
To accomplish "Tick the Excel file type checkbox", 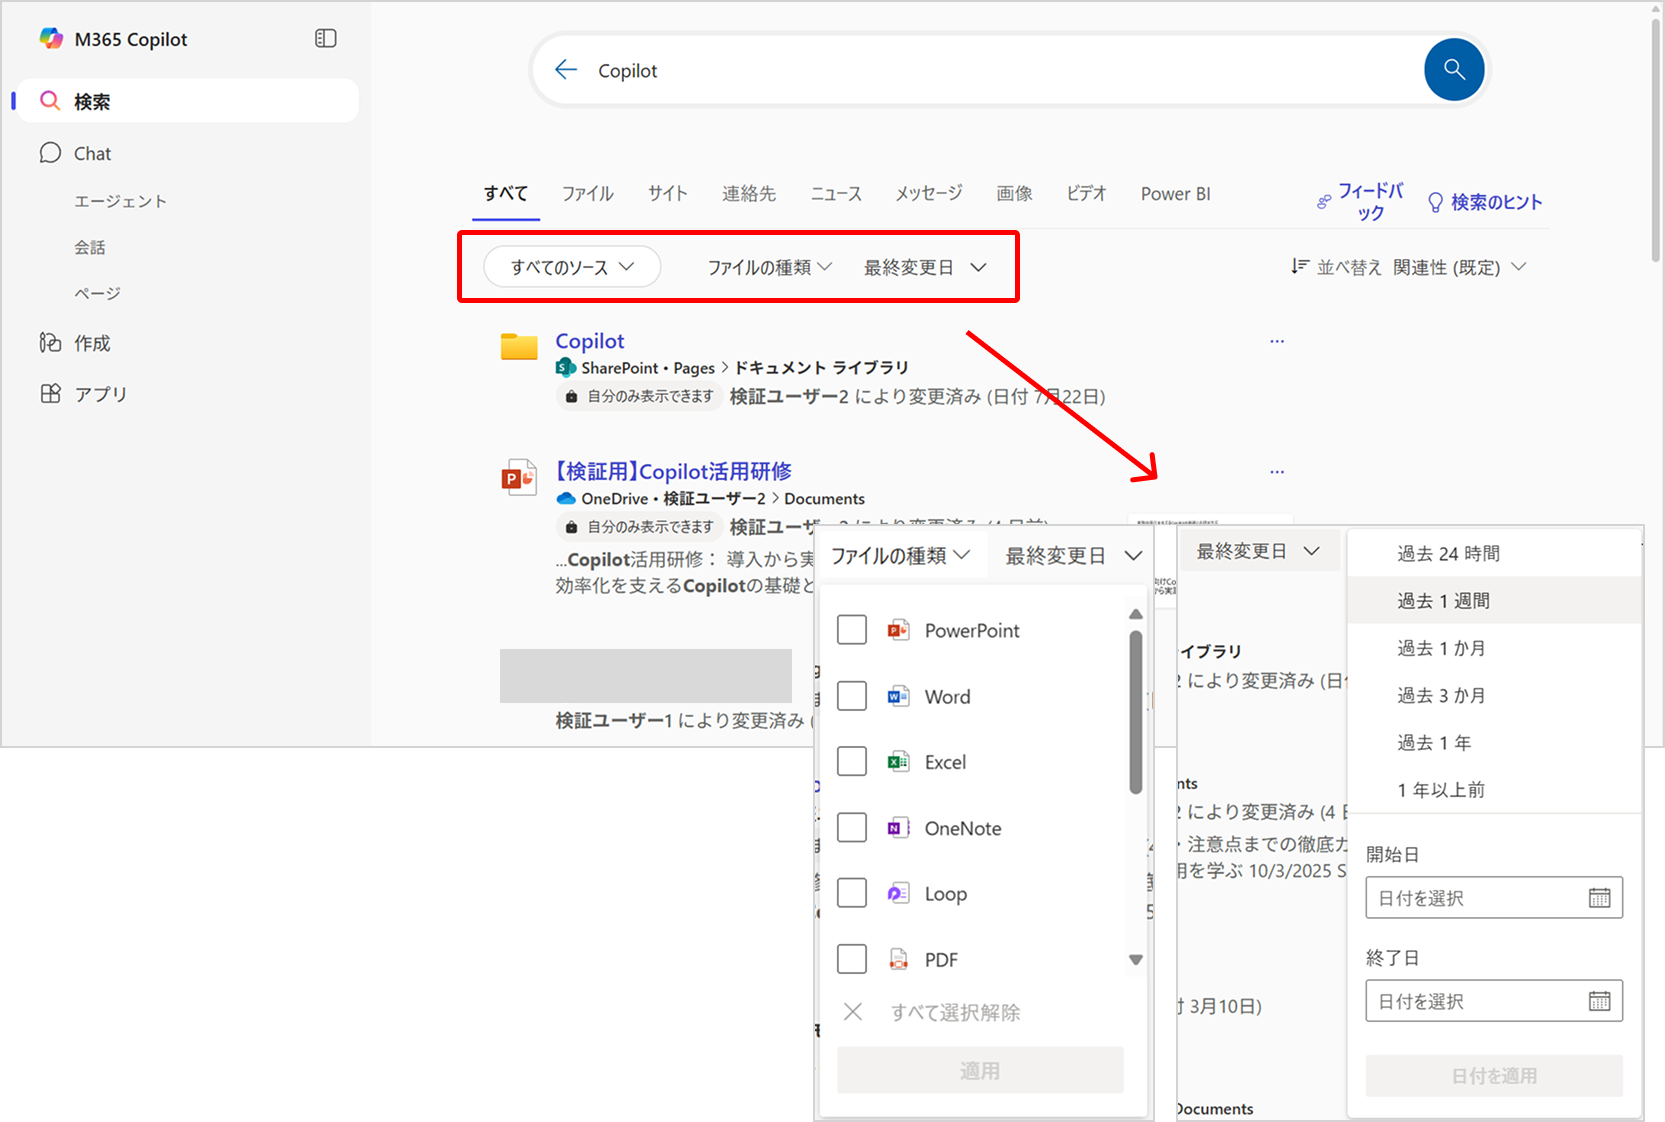I will pos(852,762).
